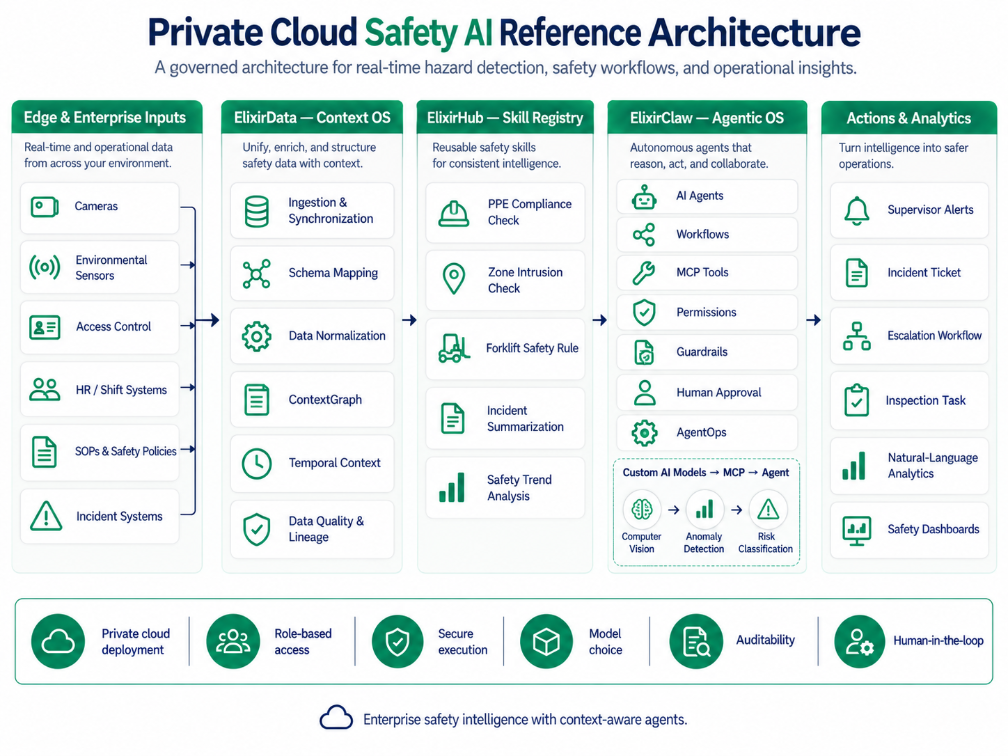Image resolution: width=1008 pixels, height=756 pixels.
Task: Click the Forklift Safety Rule forklift icon
Action: coord(454,348)
